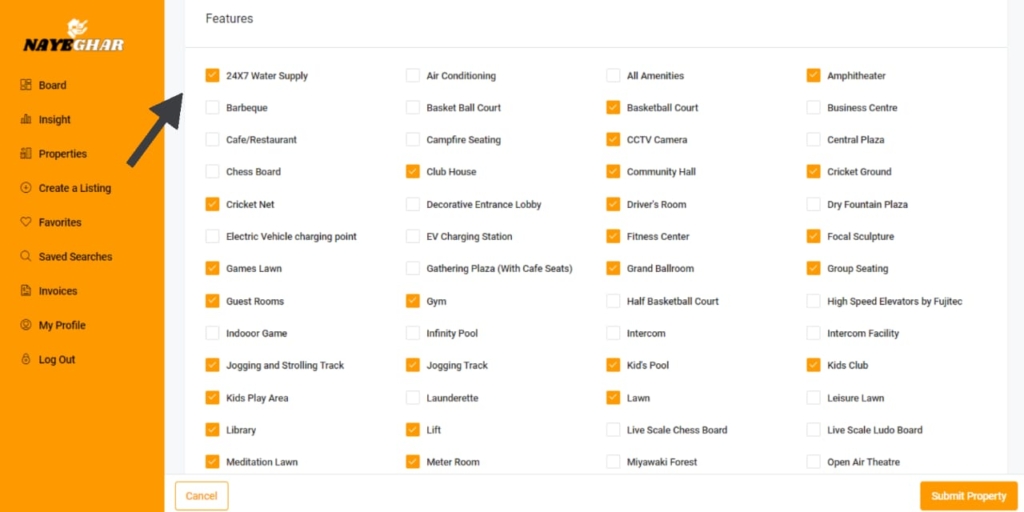Open Saved Searches in sidebar

76,257
